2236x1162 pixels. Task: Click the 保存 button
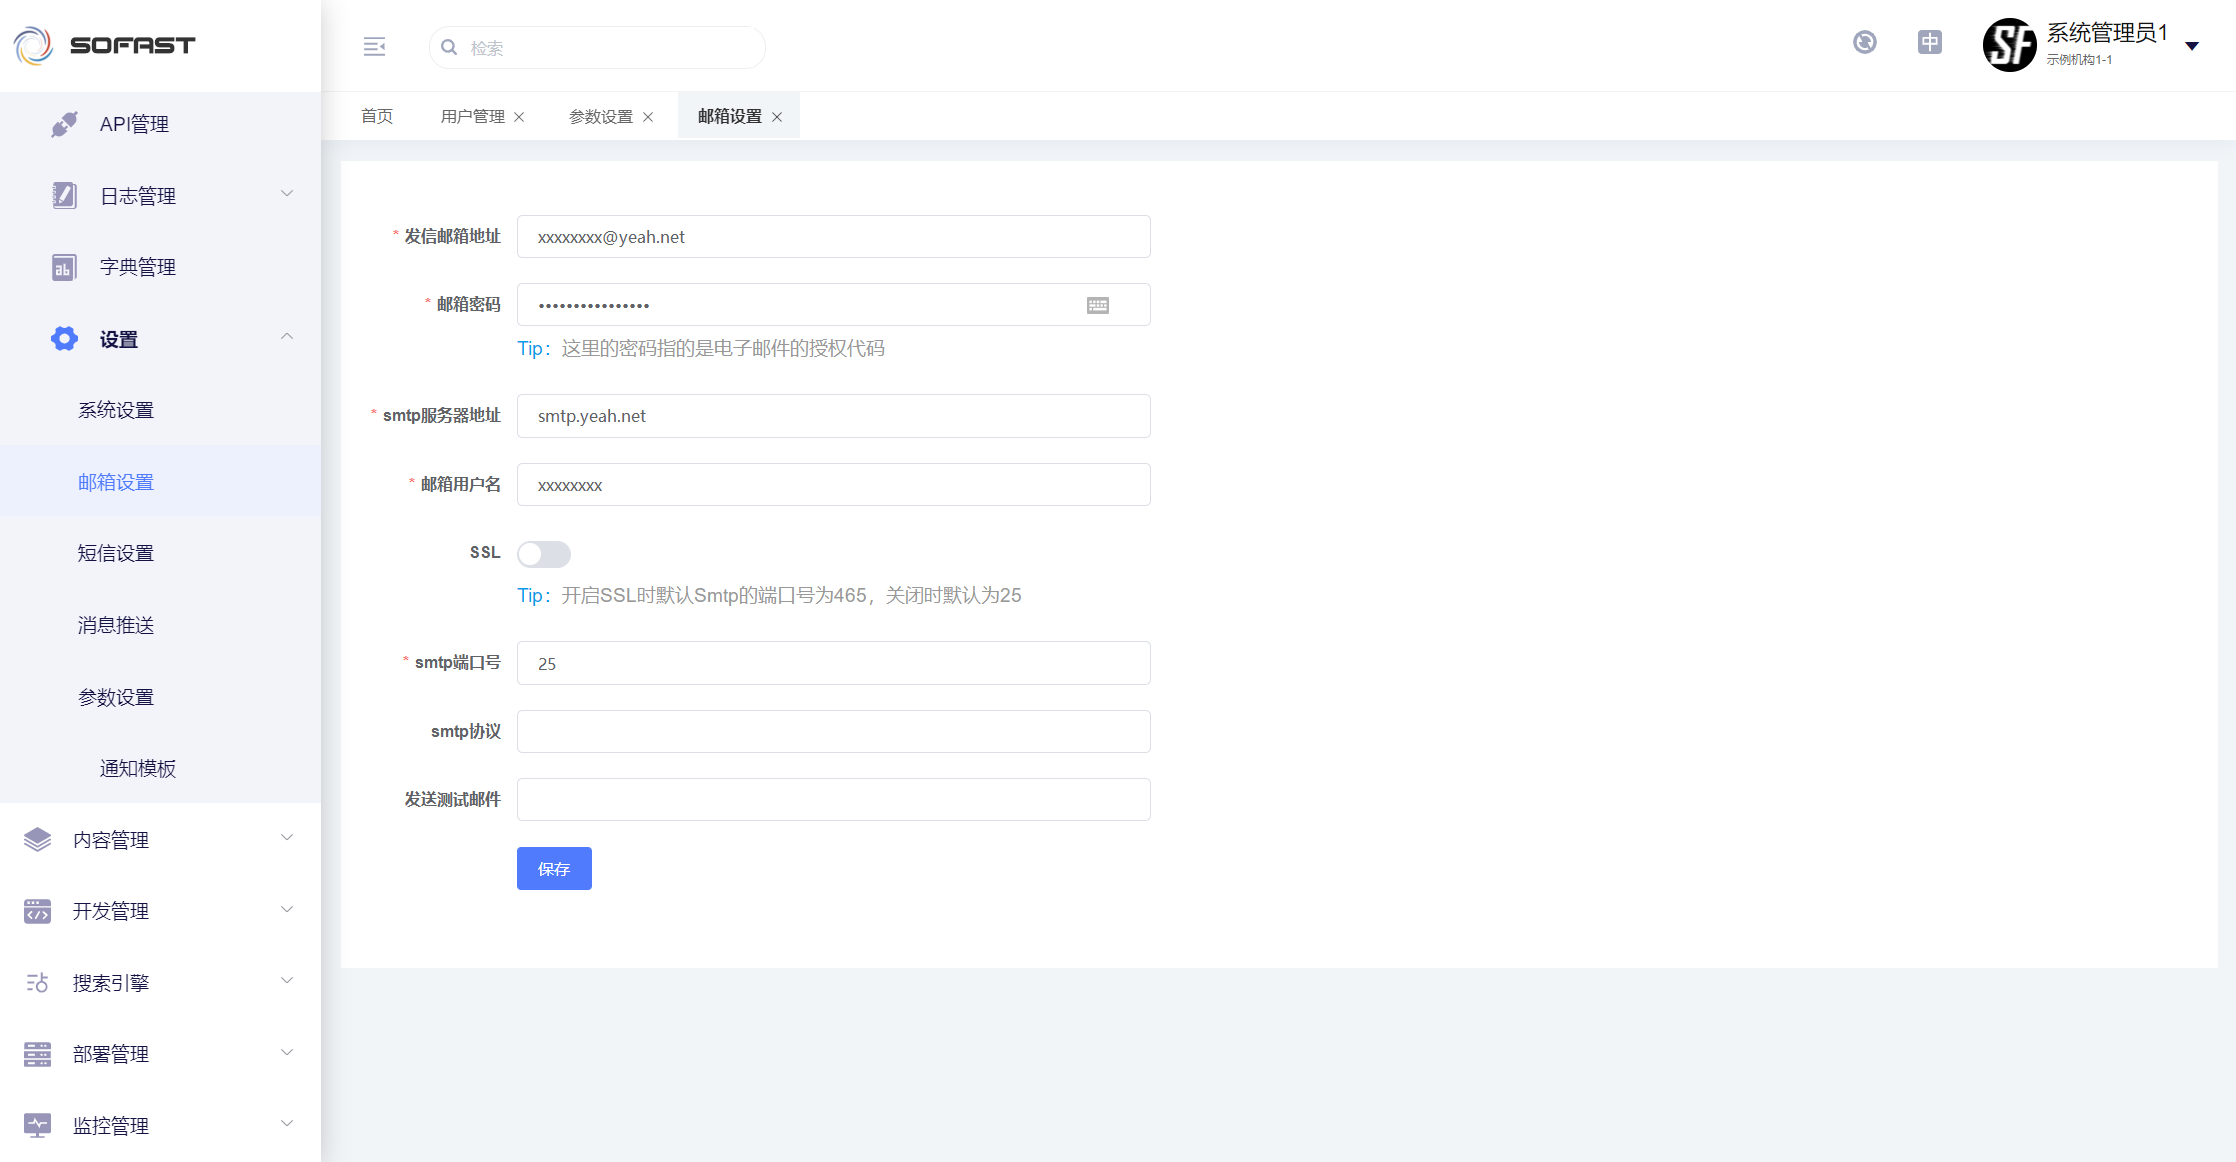pyautogui.click(x=554, y=868)
